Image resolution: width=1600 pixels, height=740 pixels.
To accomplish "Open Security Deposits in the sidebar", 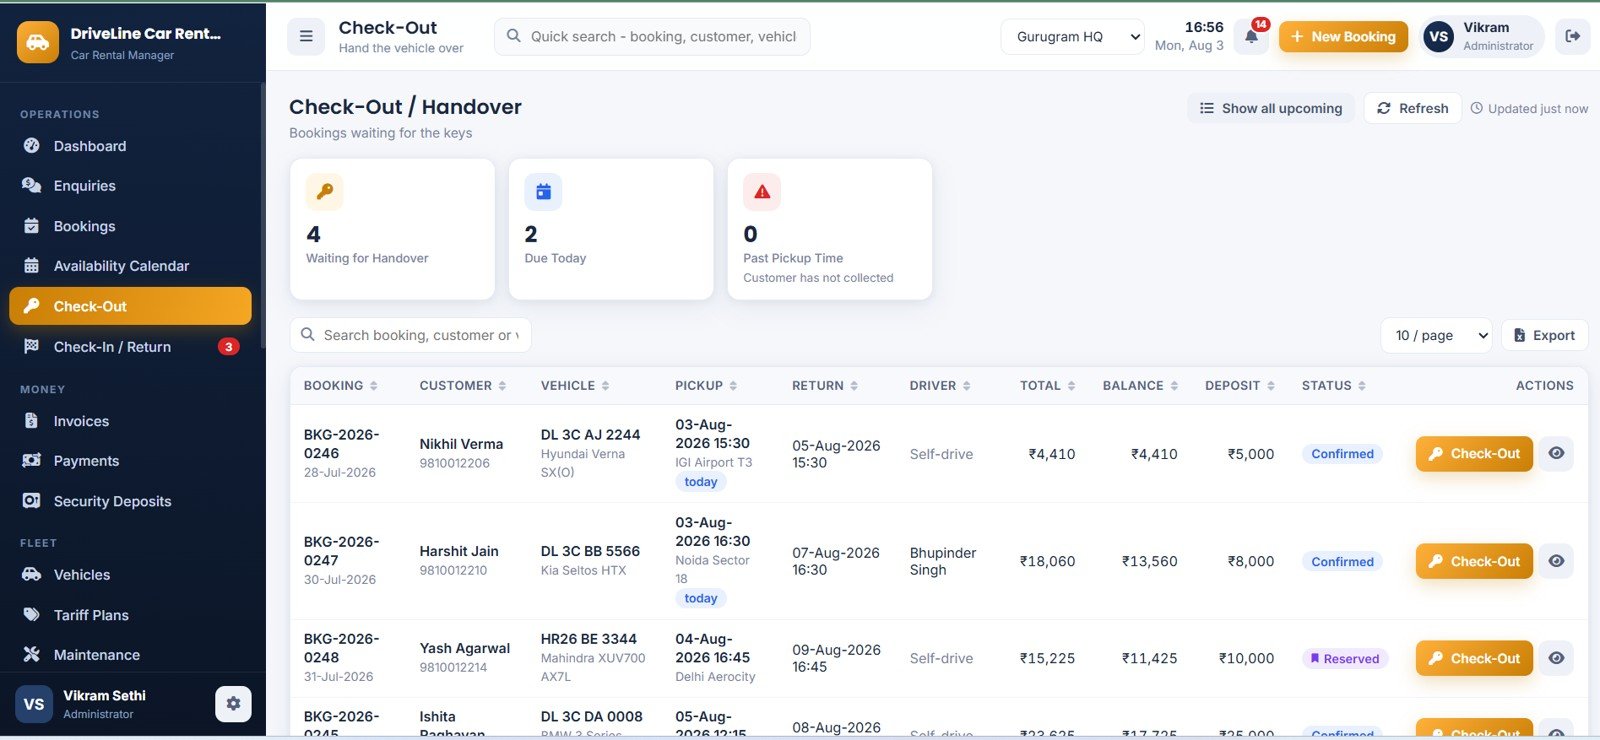I will [130, 501].
